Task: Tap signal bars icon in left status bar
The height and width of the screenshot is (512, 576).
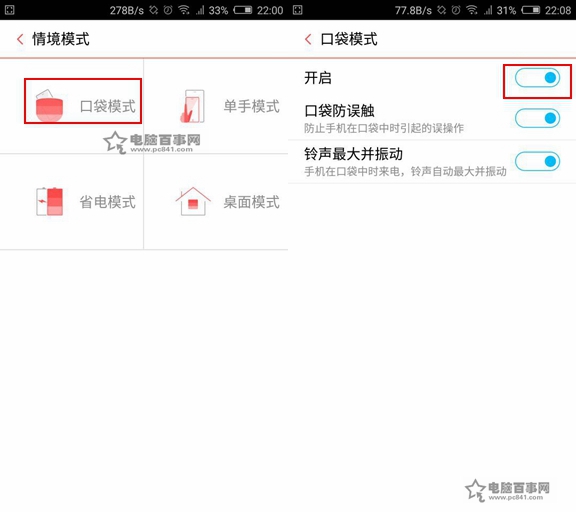Action: (x=200, y=10)
